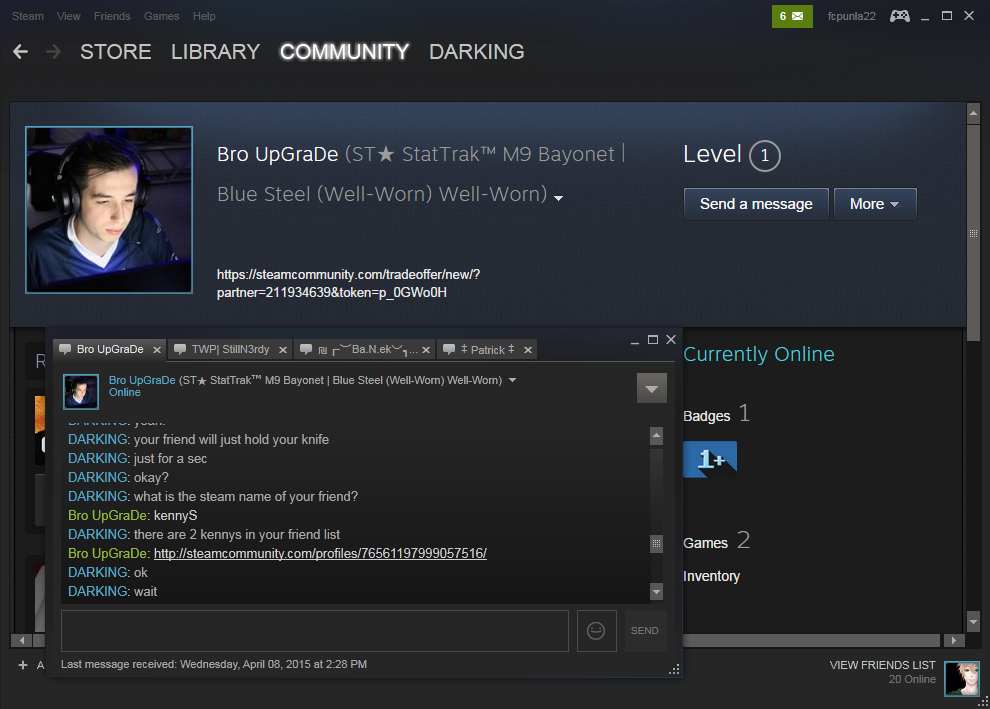Image resolution: width=990 pixels, height=709 pixels.
Task: Click the fcpunla22 account name
Action: (x=851, y=16)
